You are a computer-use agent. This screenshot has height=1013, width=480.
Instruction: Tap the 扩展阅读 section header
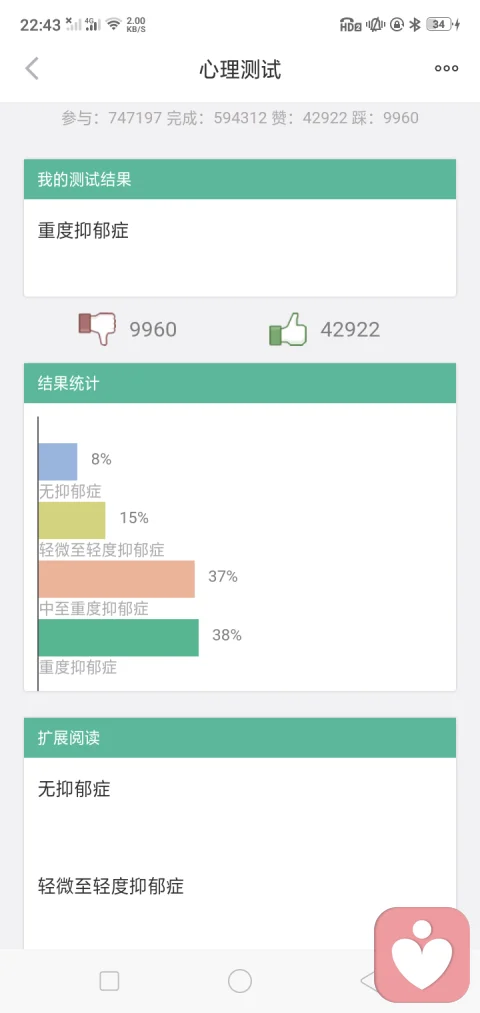pyautogui.click(x=240, y=737)
